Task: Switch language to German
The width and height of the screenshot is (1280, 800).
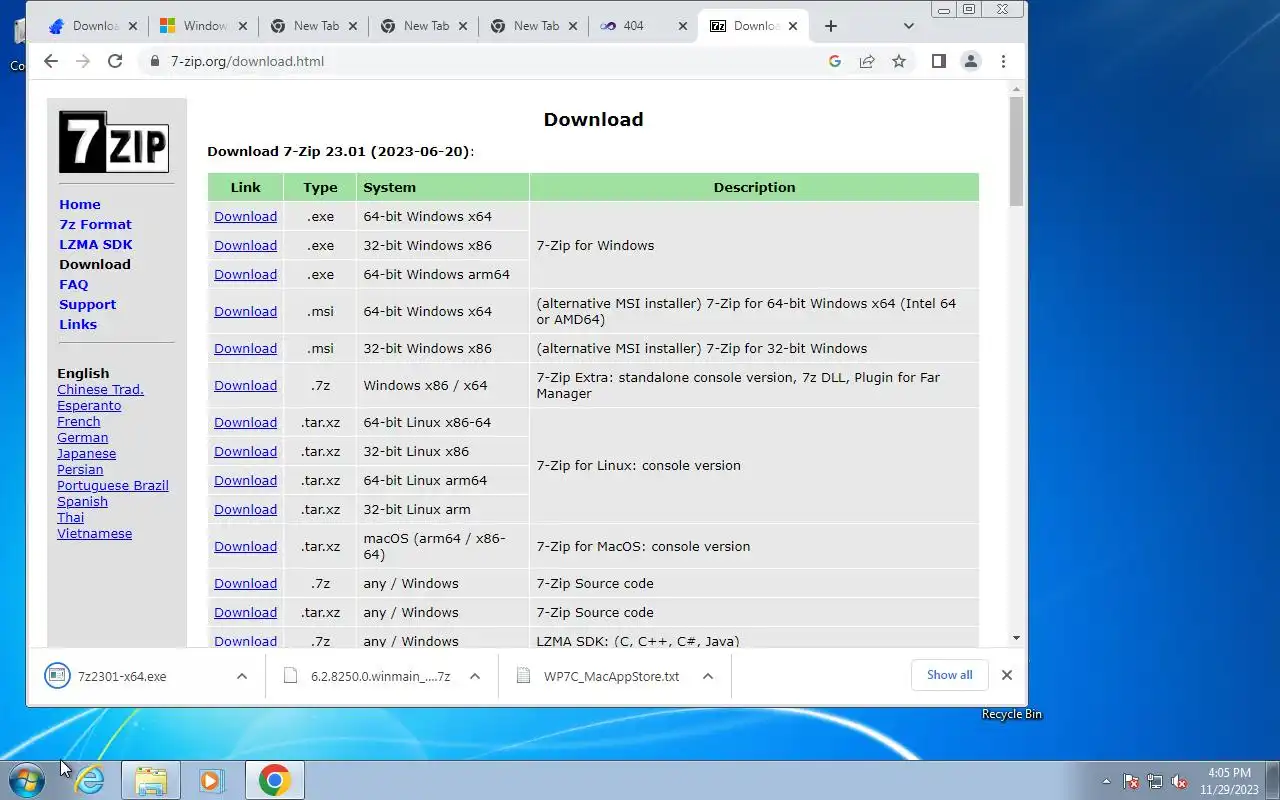Action: click(x=82, y=437)
